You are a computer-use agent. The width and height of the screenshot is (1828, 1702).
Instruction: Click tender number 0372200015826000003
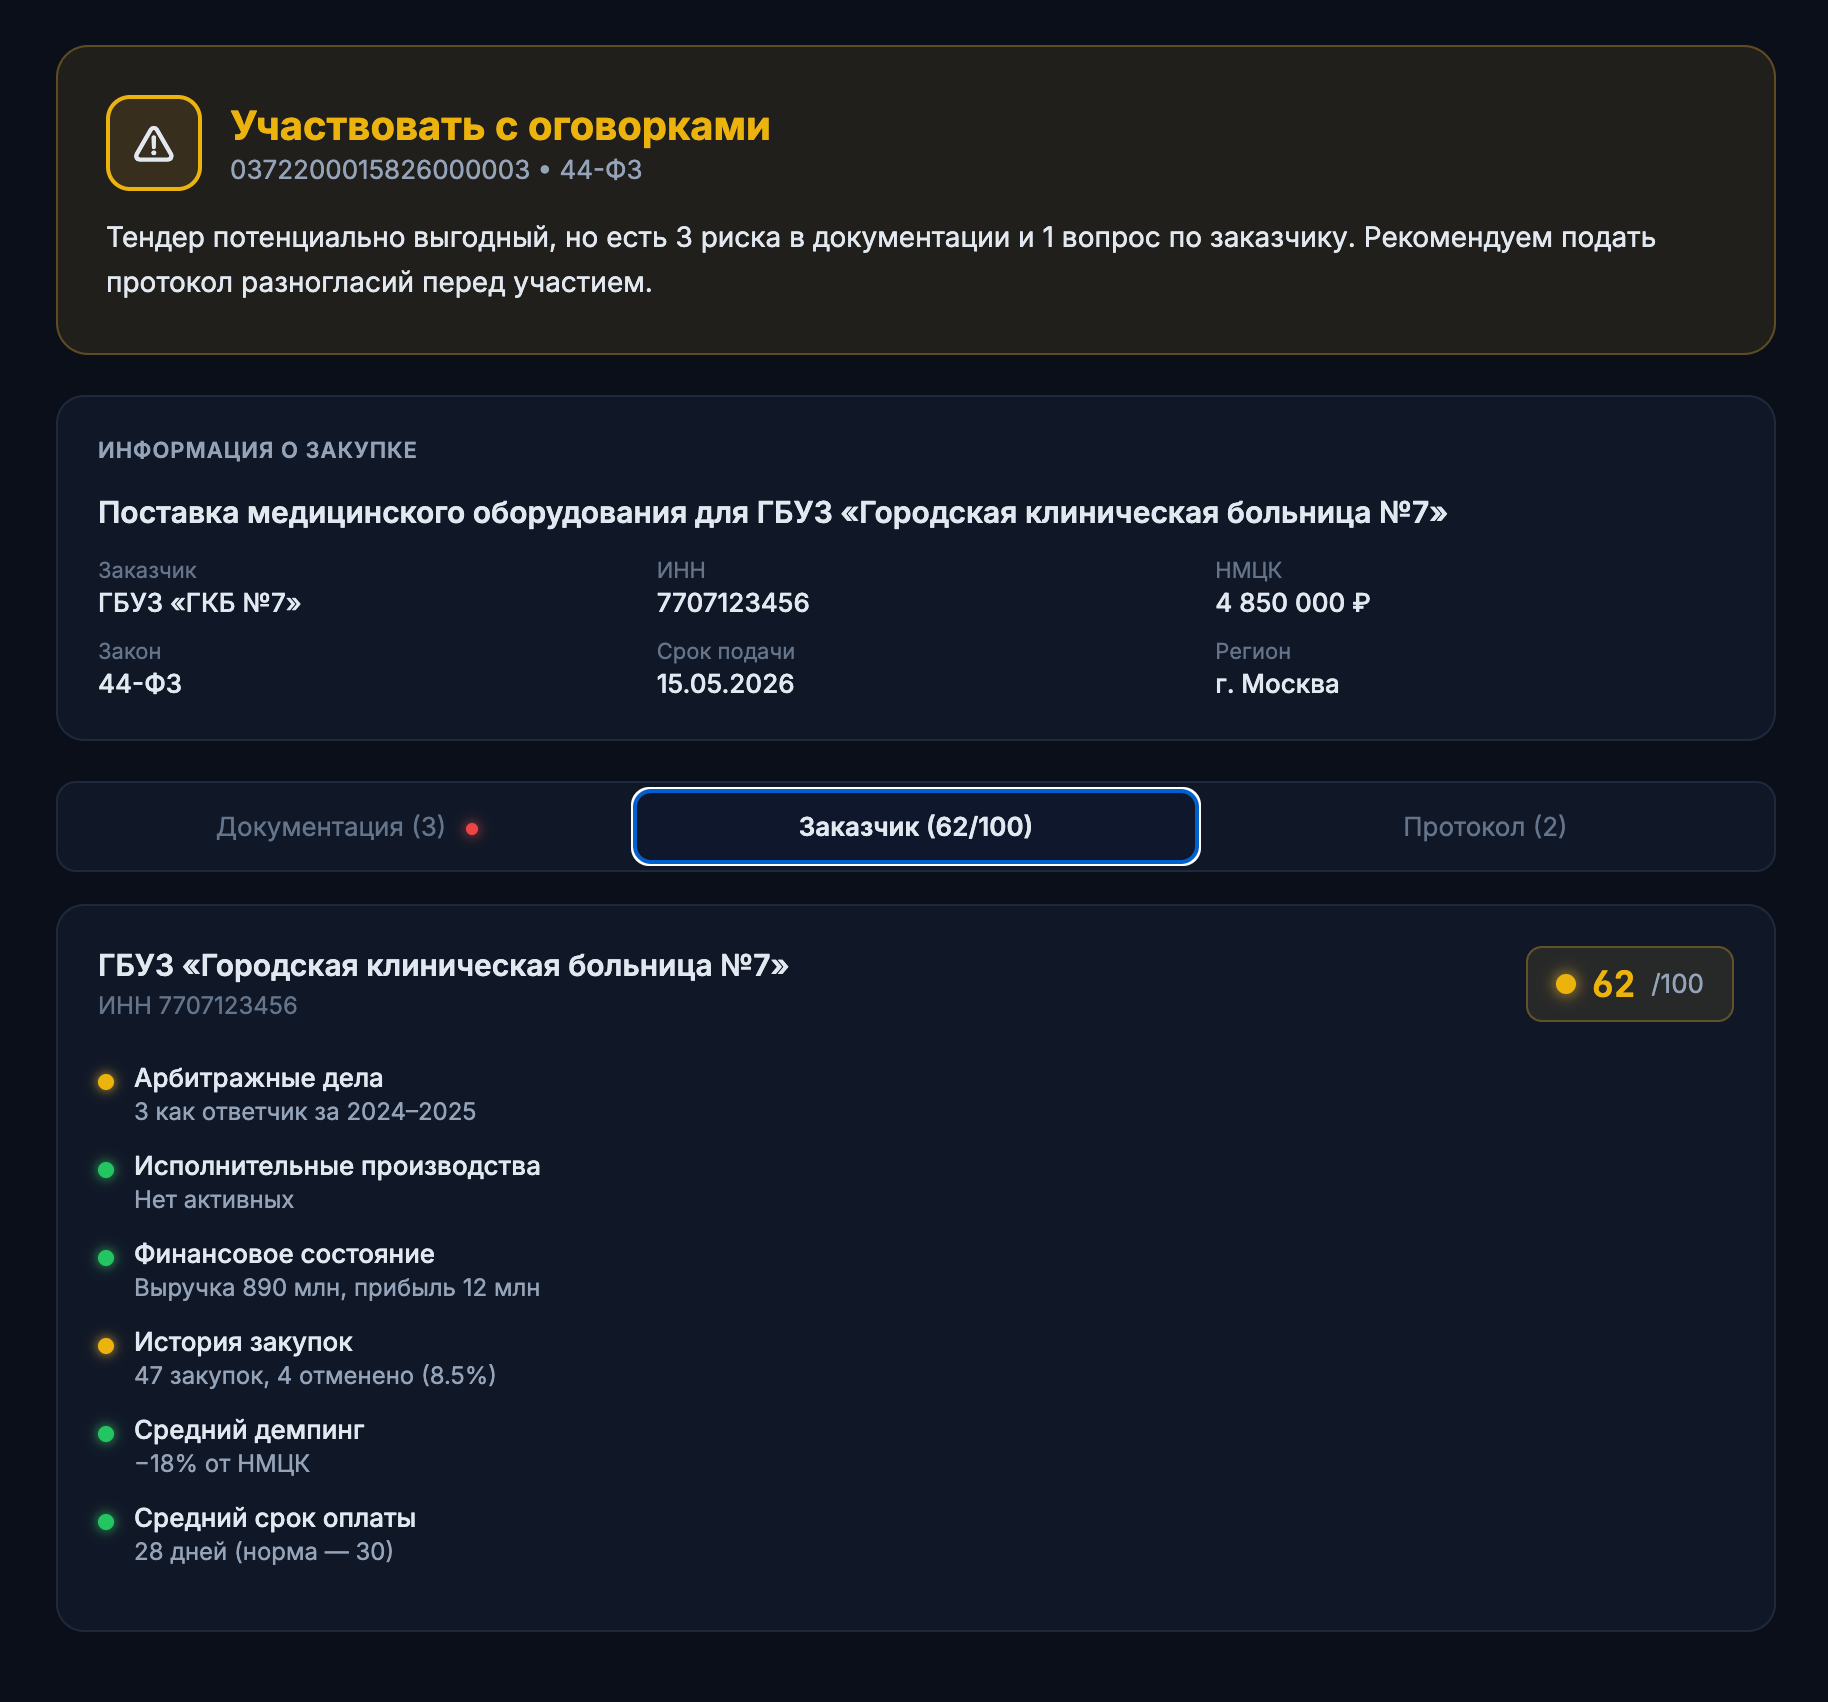point(380,170)
